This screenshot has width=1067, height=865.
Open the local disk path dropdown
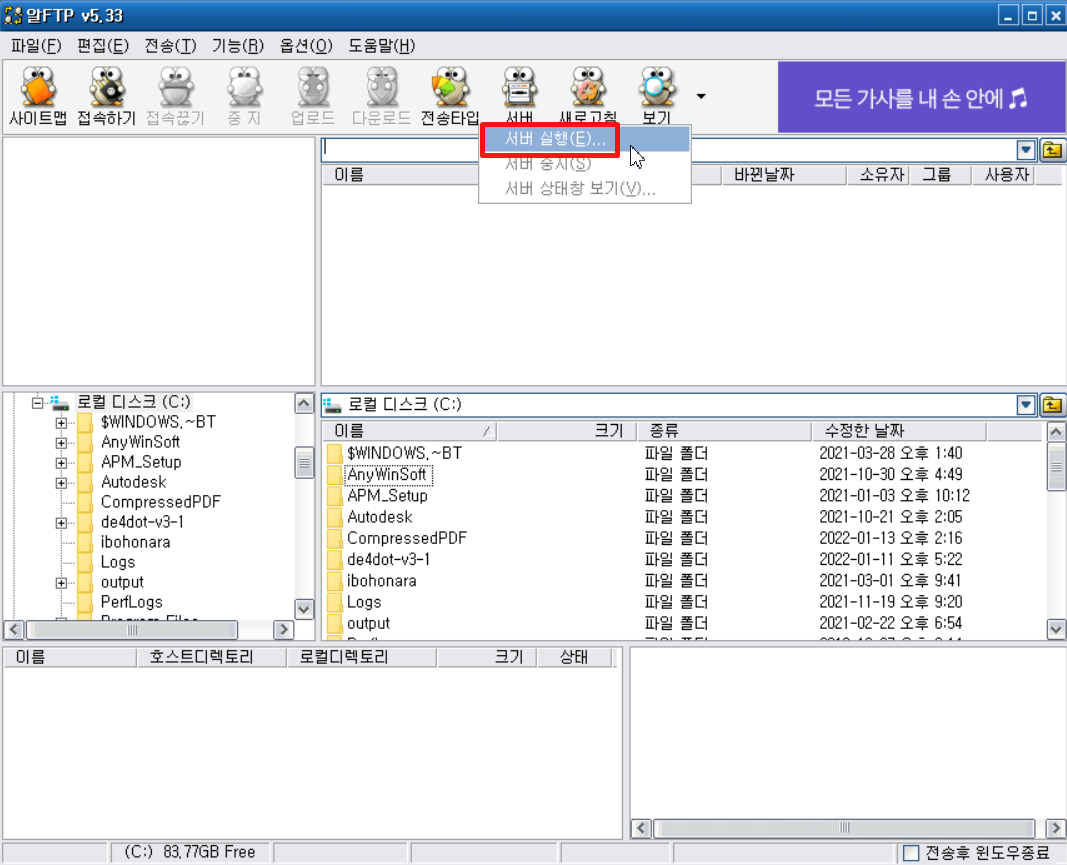[1025, 406]
